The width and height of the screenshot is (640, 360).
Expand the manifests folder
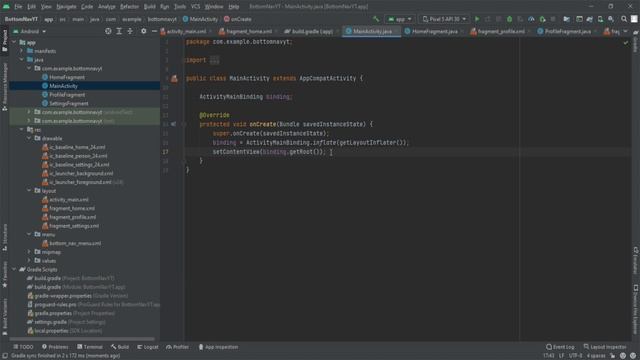click(x=22, y=51)
